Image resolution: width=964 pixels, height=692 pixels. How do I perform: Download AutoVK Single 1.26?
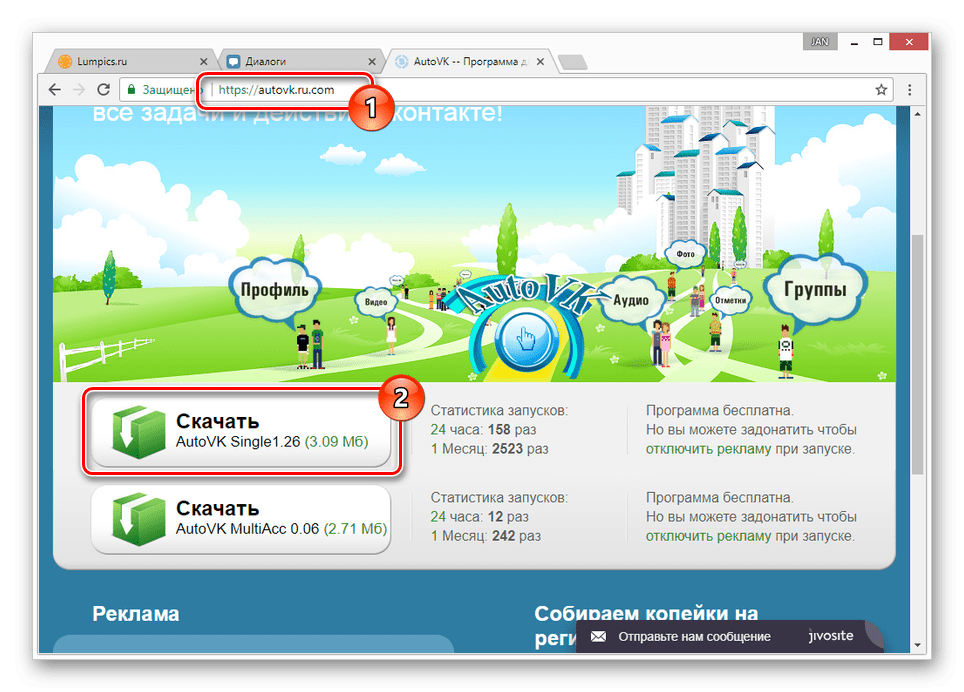pos(241,430)
